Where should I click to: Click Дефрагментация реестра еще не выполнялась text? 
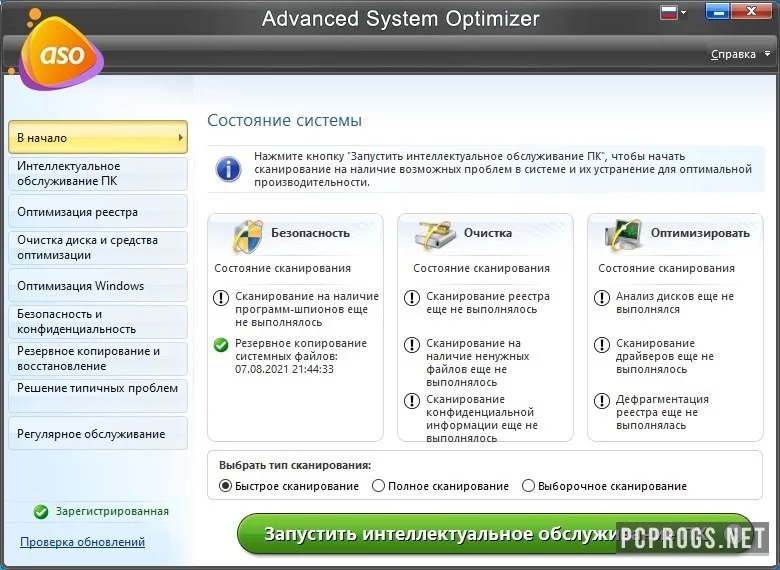(662, 412)
